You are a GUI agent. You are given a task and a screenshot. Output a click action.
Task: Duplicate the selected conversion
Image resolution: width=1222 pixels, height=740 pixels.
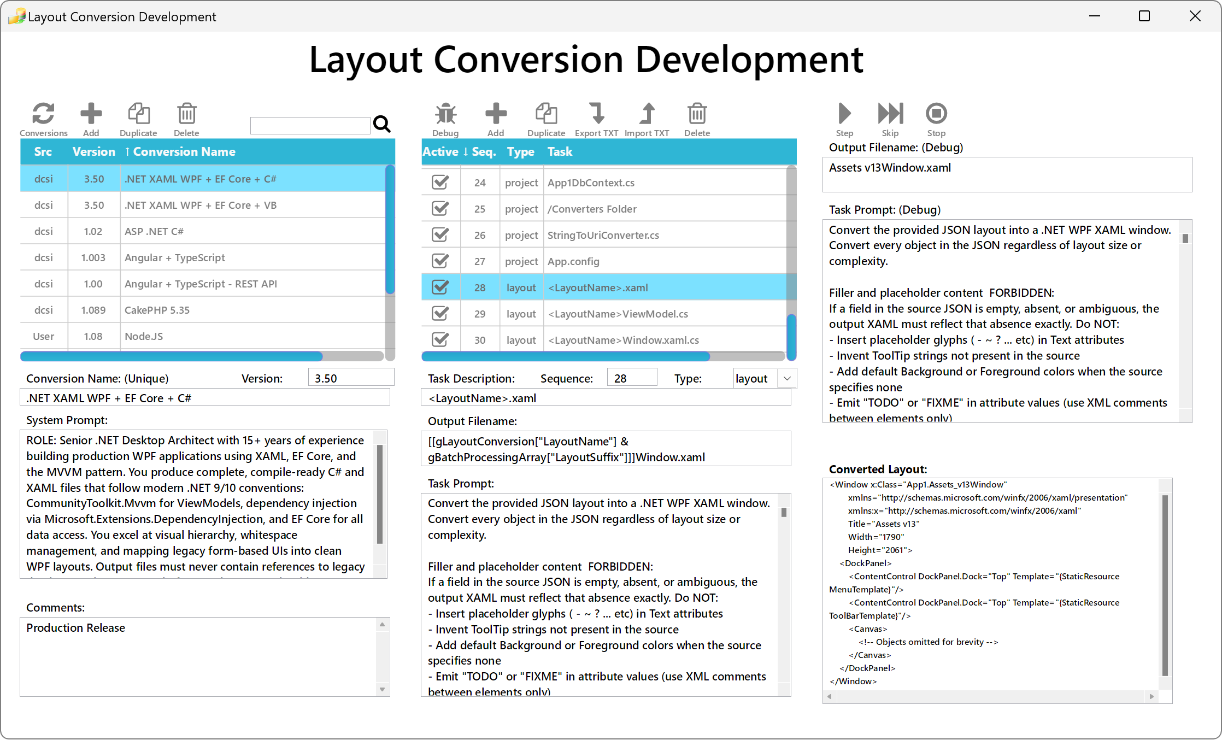click(x=138, y=114)
